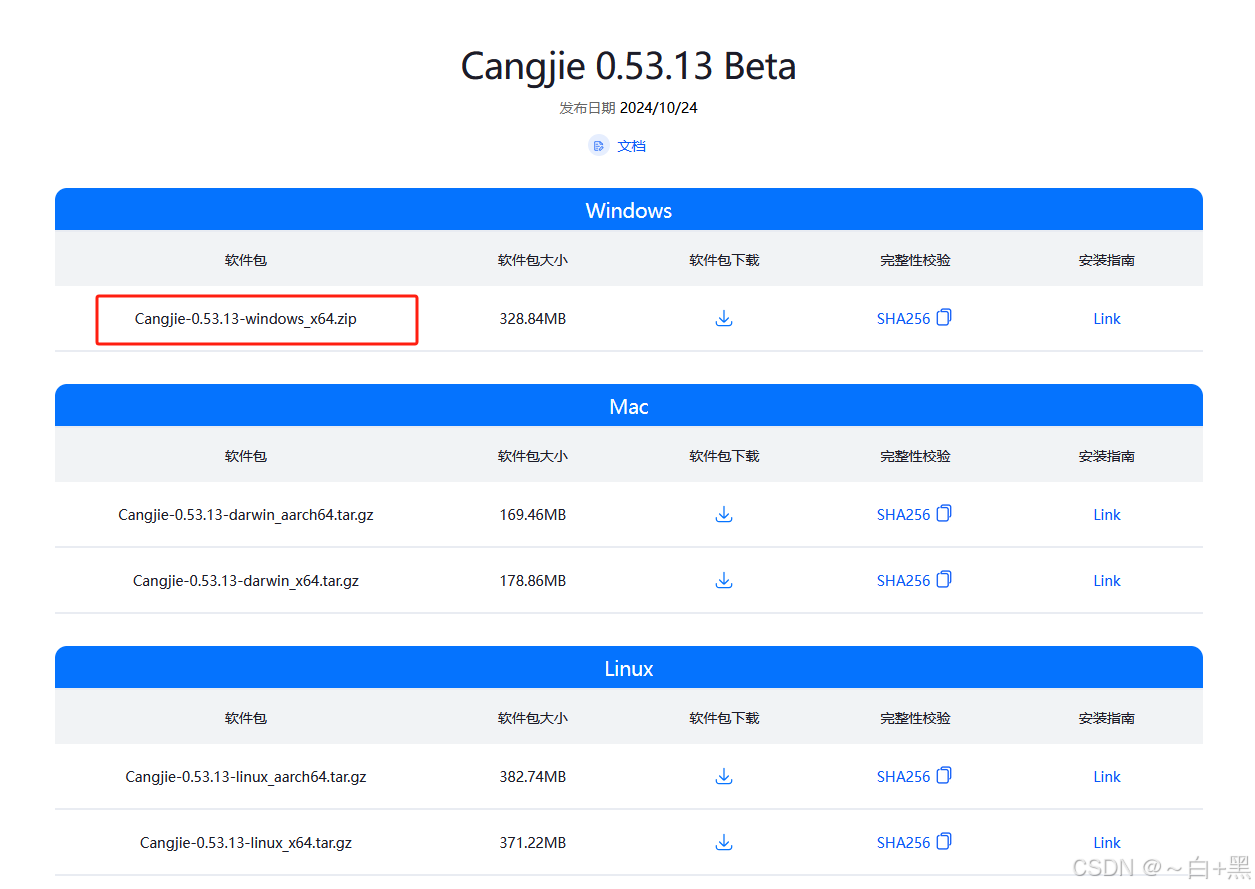Viewport: 1255px width, 889px height.
Task: Click the Windows section header
Action: [629, 210]
